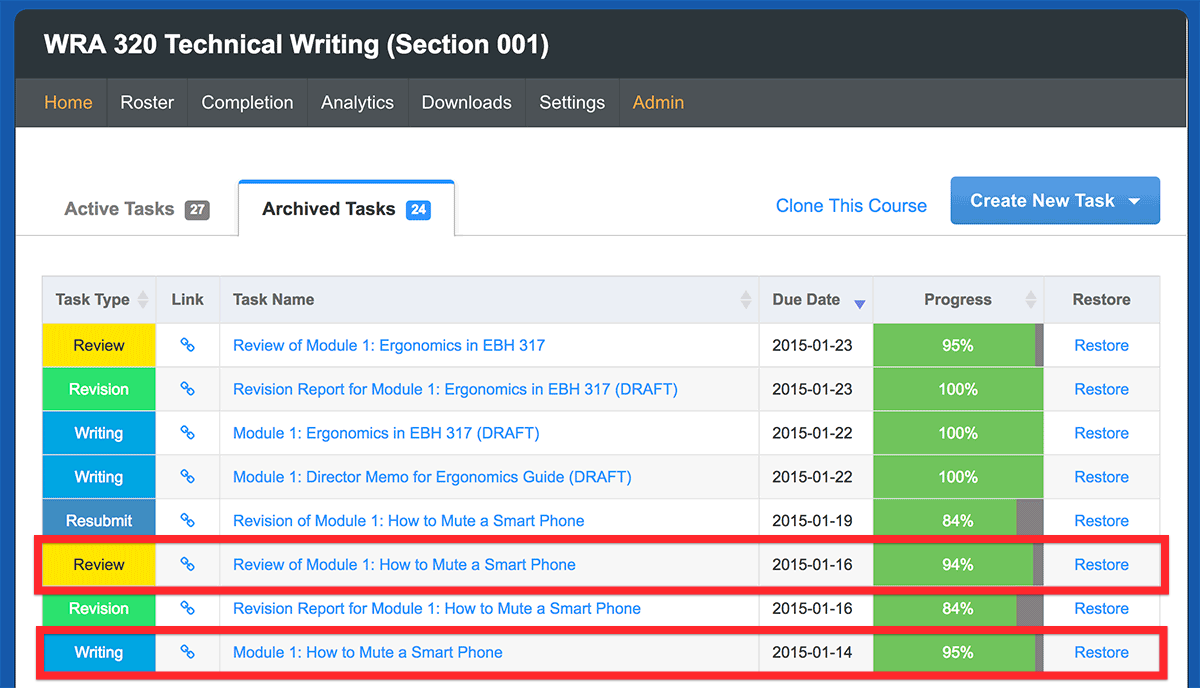The height and width of the screenshot is (688, 1200).
Task: Open Director Memo for Ergonomics Guide (DRAFT)
Action: (x=432, y=477)
